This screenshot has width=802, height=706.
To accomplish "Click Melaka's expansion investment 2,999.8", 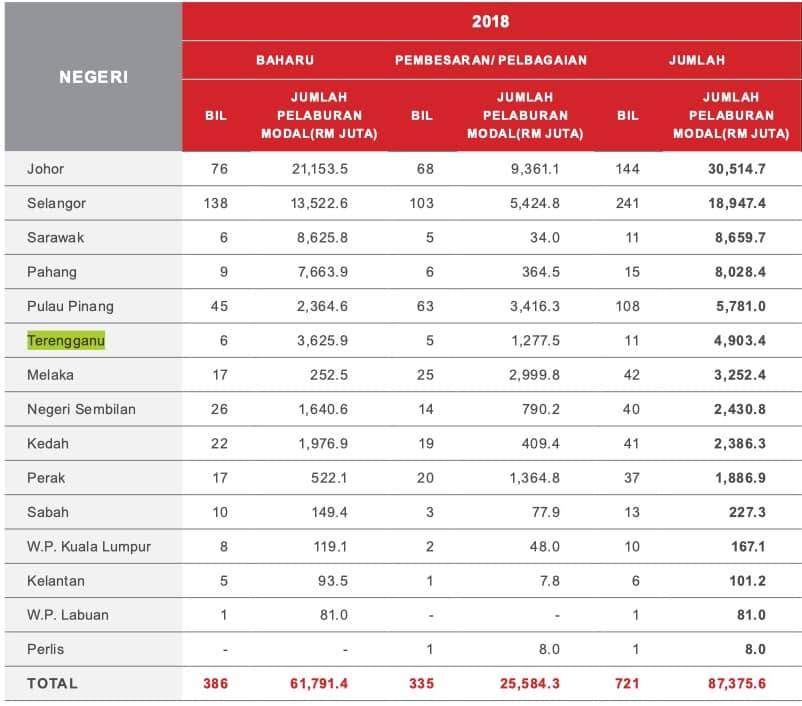I will pyautogui.click(x=534, y=374).
